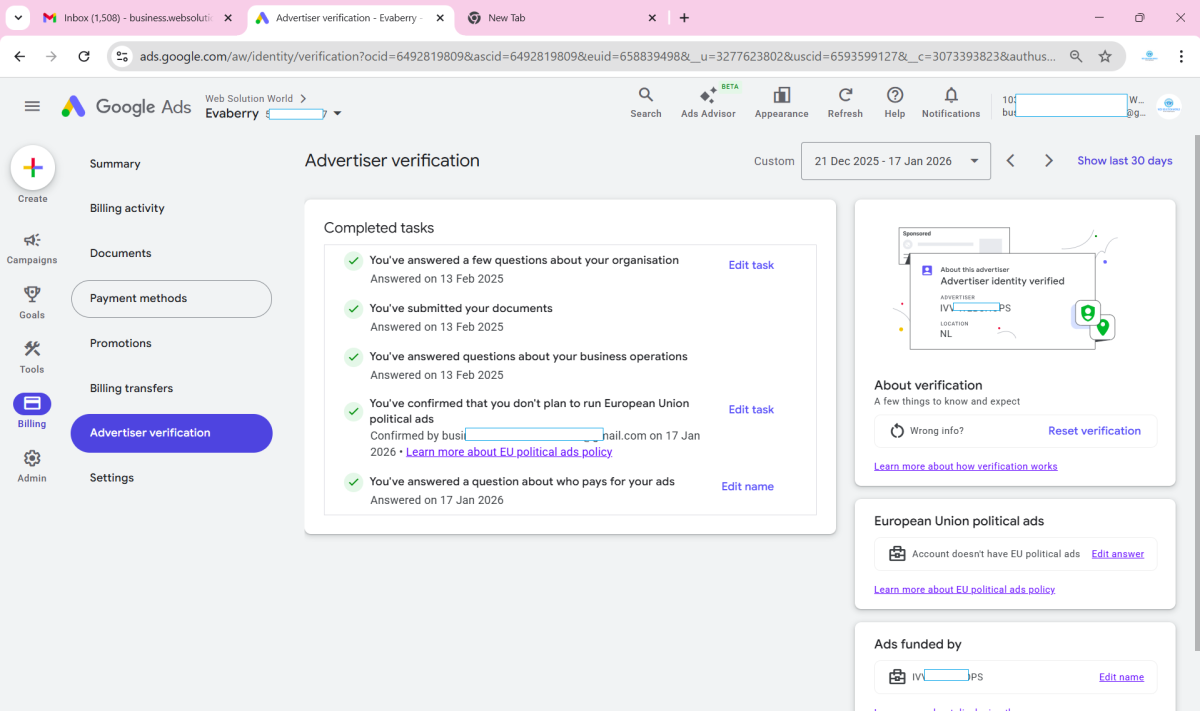Open the Help icon

pos(895,101)
